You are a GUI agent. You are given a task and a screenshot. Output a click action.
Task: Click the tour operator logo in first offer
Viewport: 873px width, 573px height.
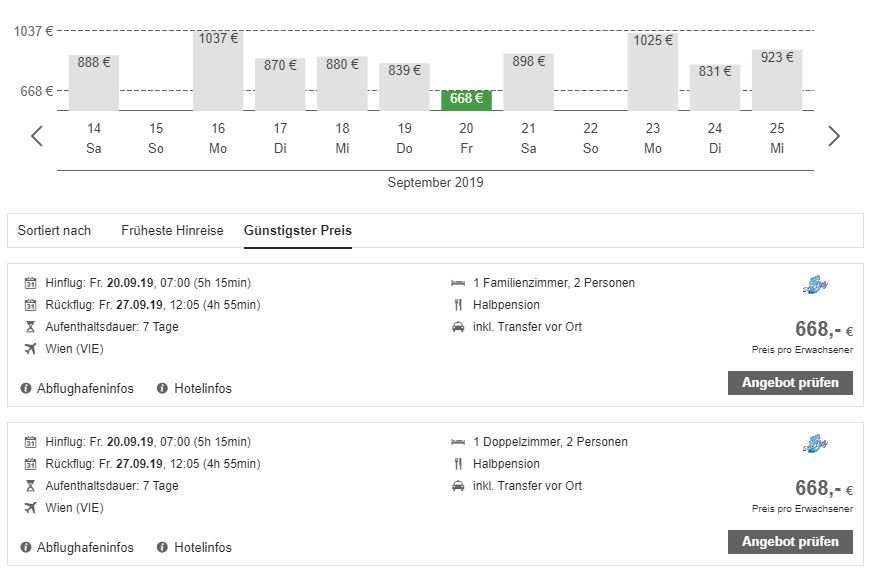(815, 285)
